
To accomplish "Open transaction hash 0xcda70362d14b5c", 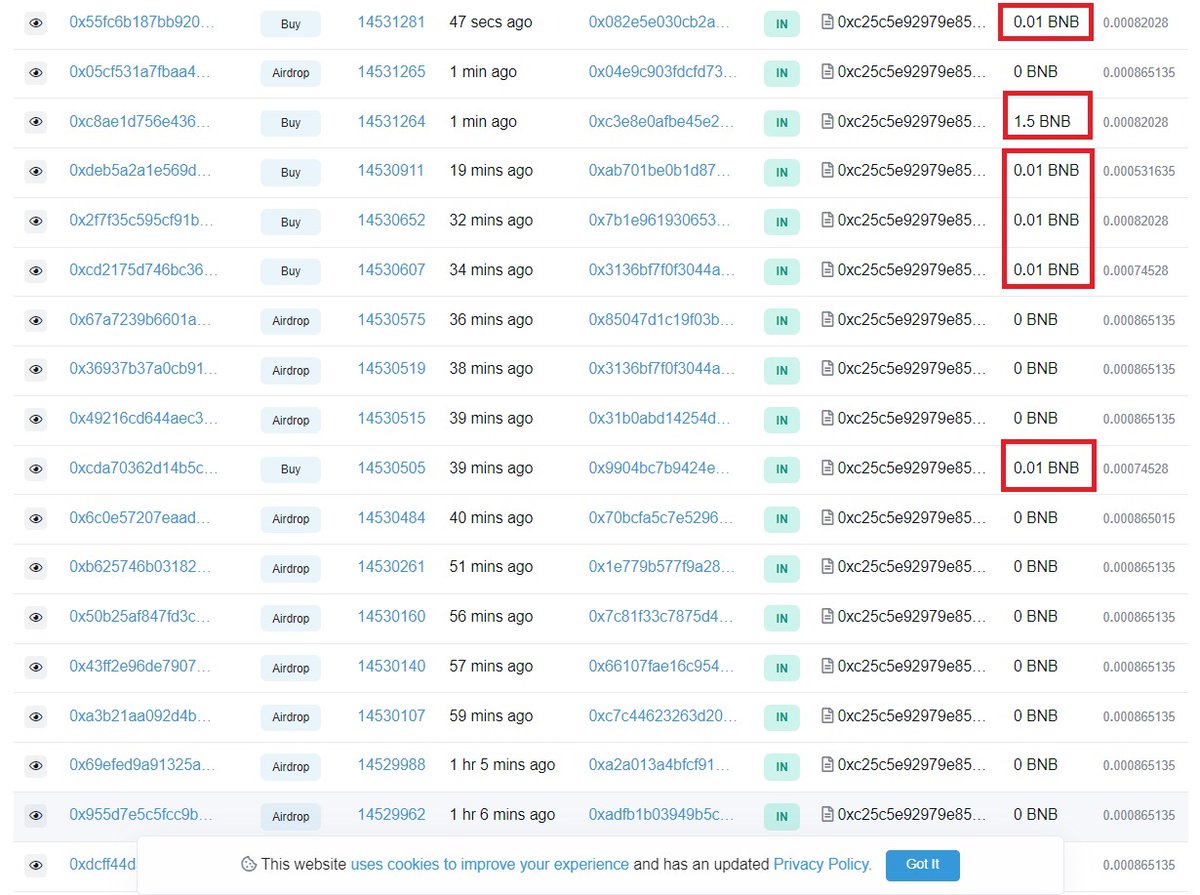I will (143, 468).
